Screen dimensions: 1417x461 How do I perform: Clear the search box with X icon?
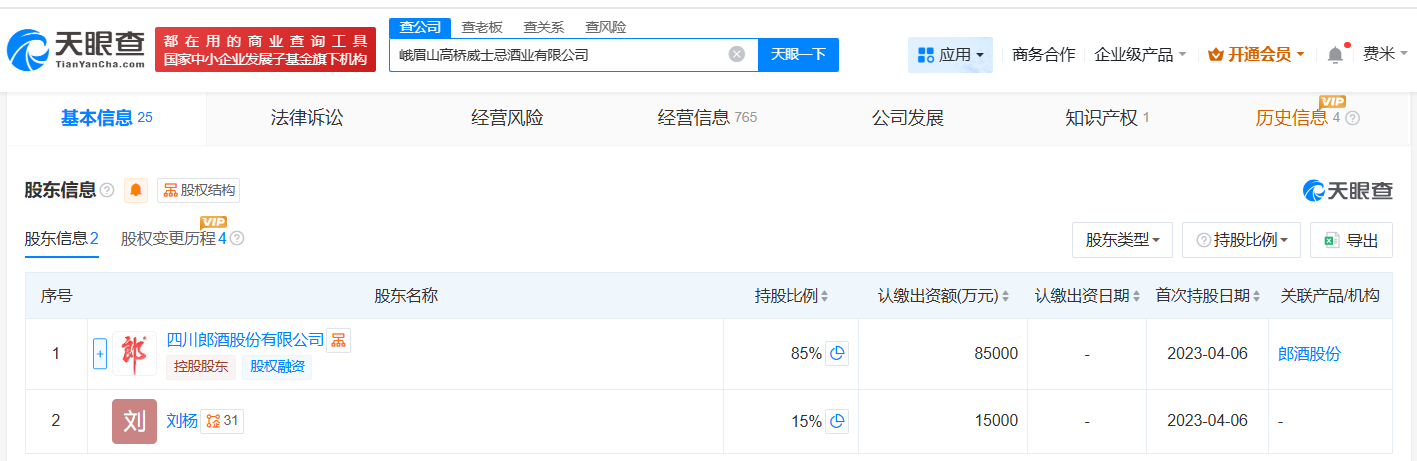tap(737, 55)
